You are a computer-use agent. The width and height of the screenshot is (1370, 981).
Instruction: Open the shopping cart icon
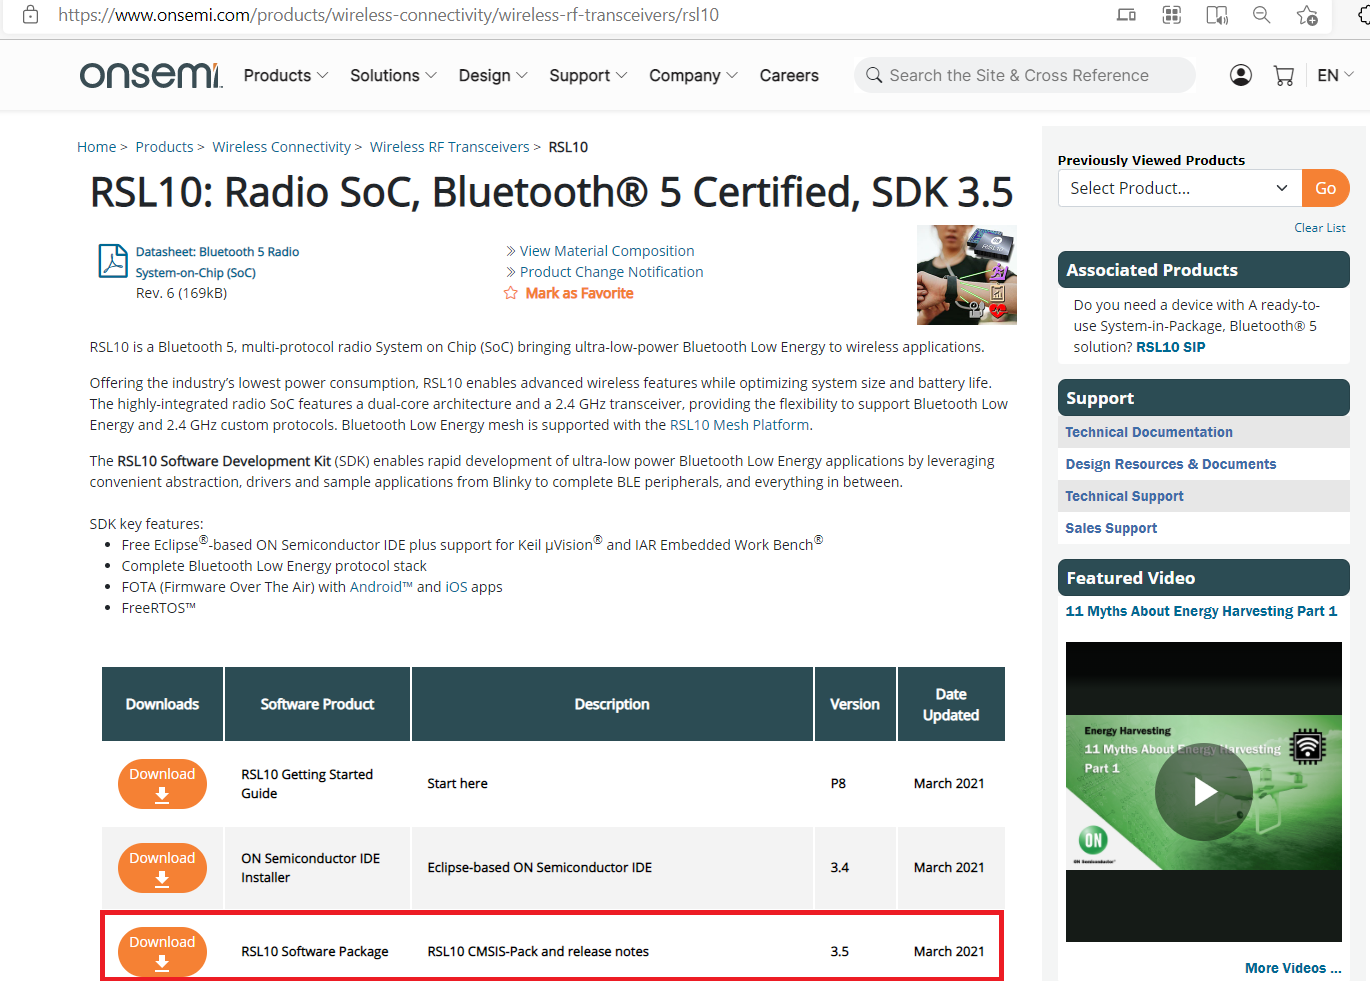point(1284,75)
